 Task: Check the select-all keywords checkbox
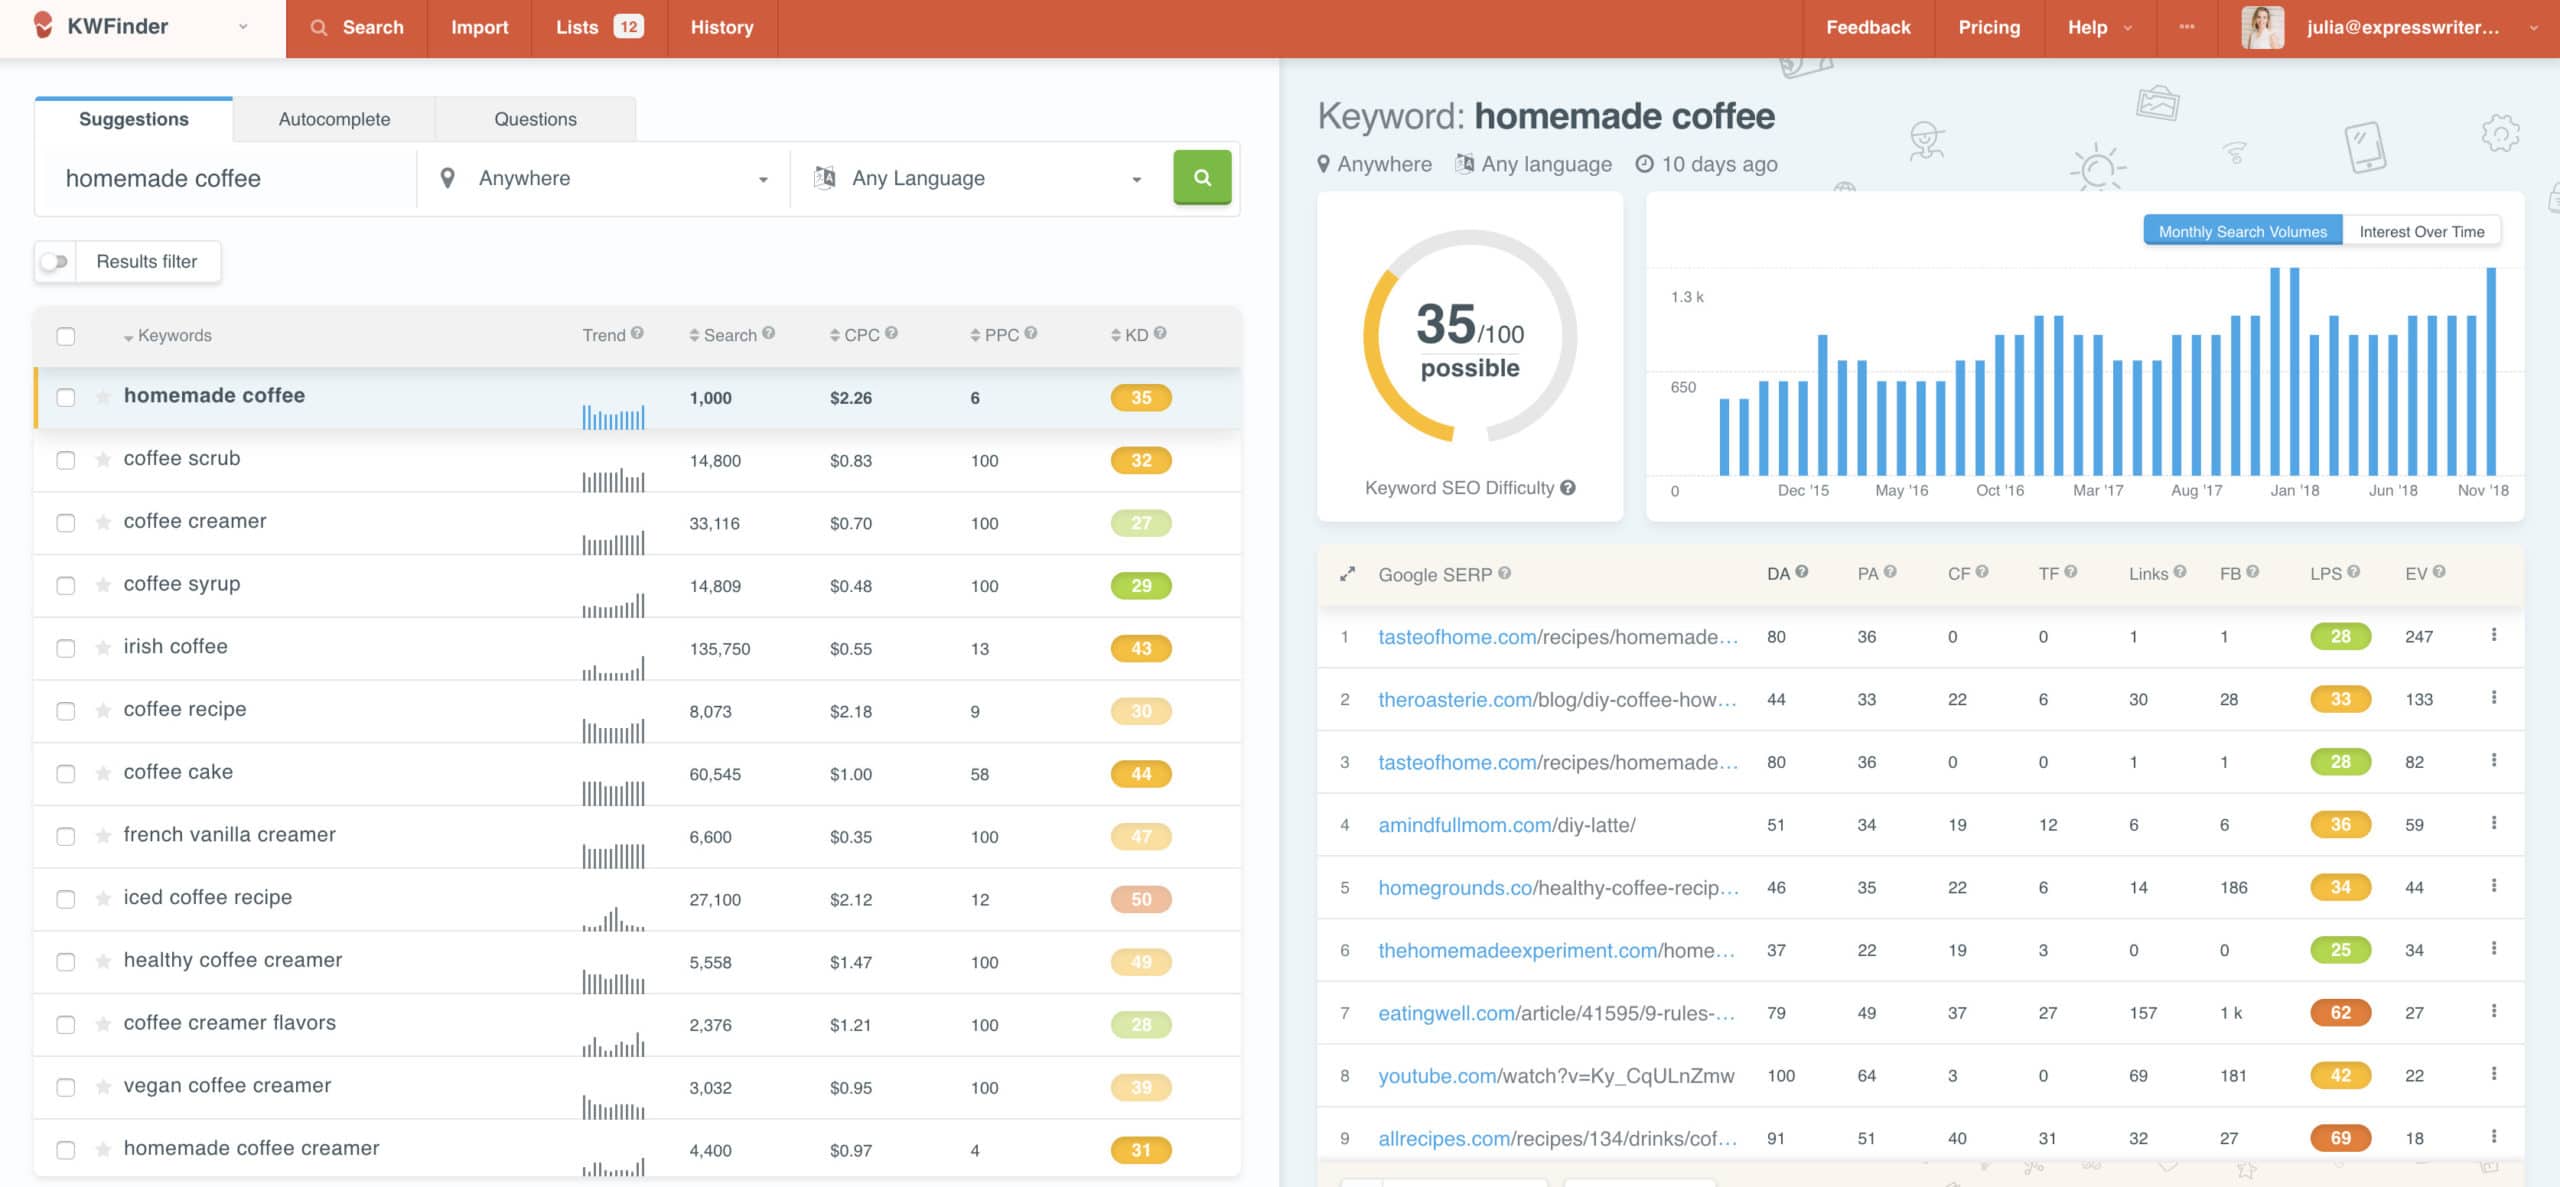coord(66,336)
